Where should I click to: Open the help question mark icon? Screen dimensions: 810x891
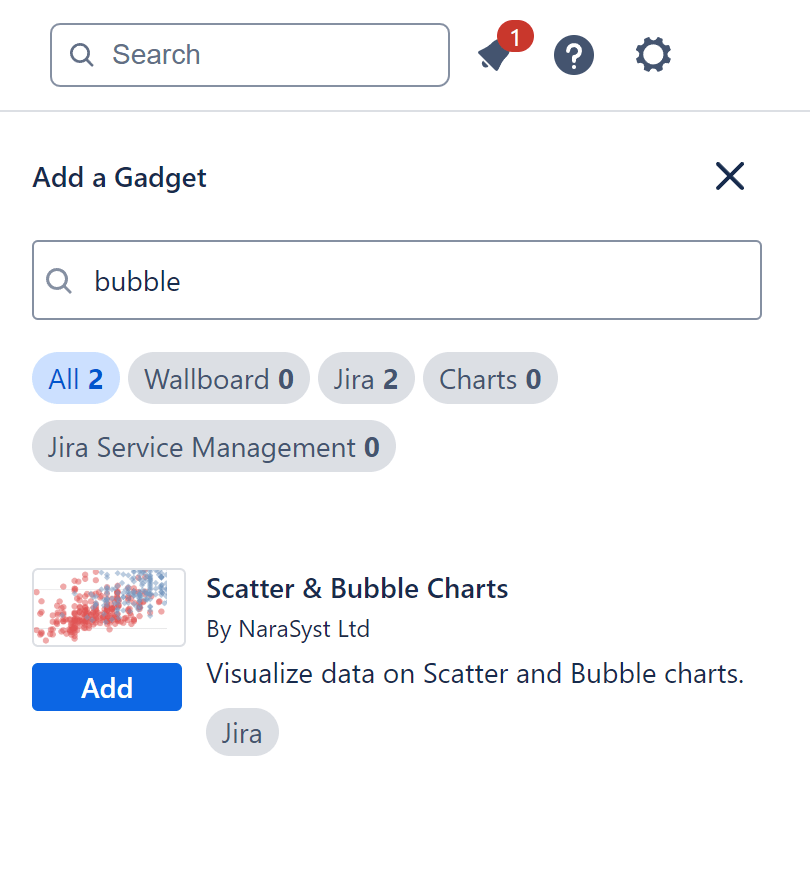573,55
